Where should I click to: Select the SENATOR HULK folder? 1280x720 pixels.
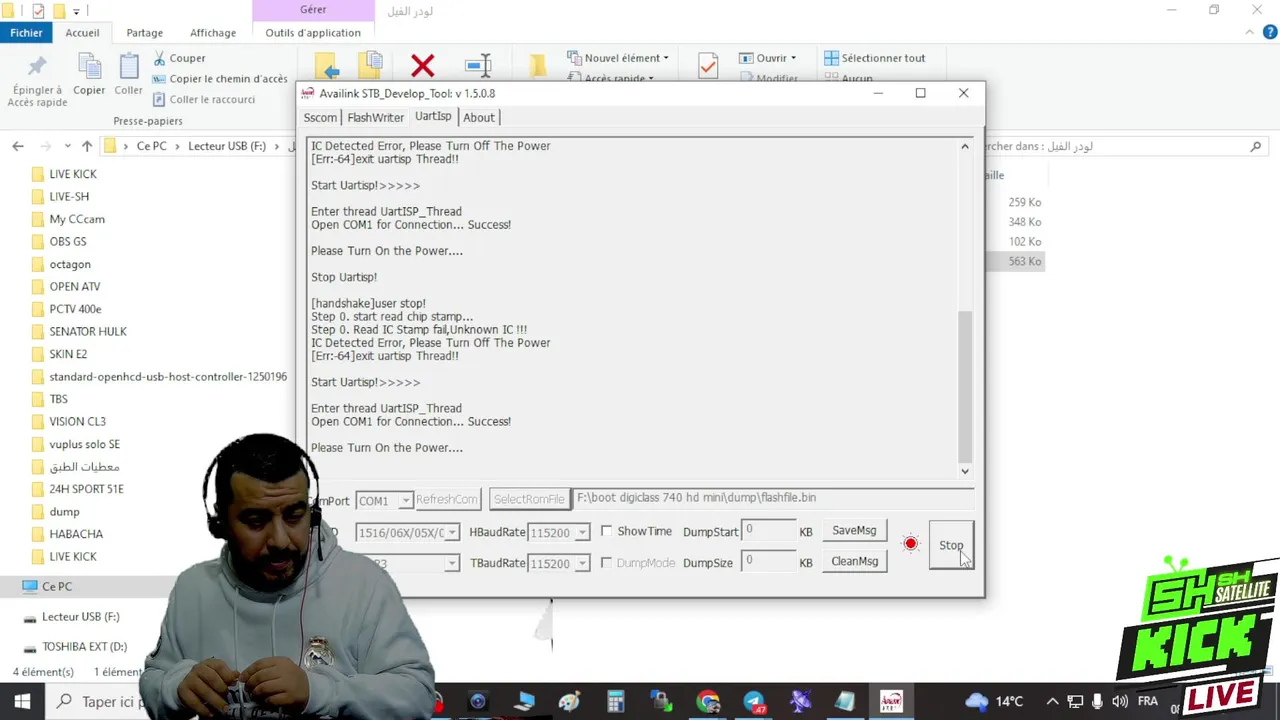pyautogui.click(x=88, y=331)
